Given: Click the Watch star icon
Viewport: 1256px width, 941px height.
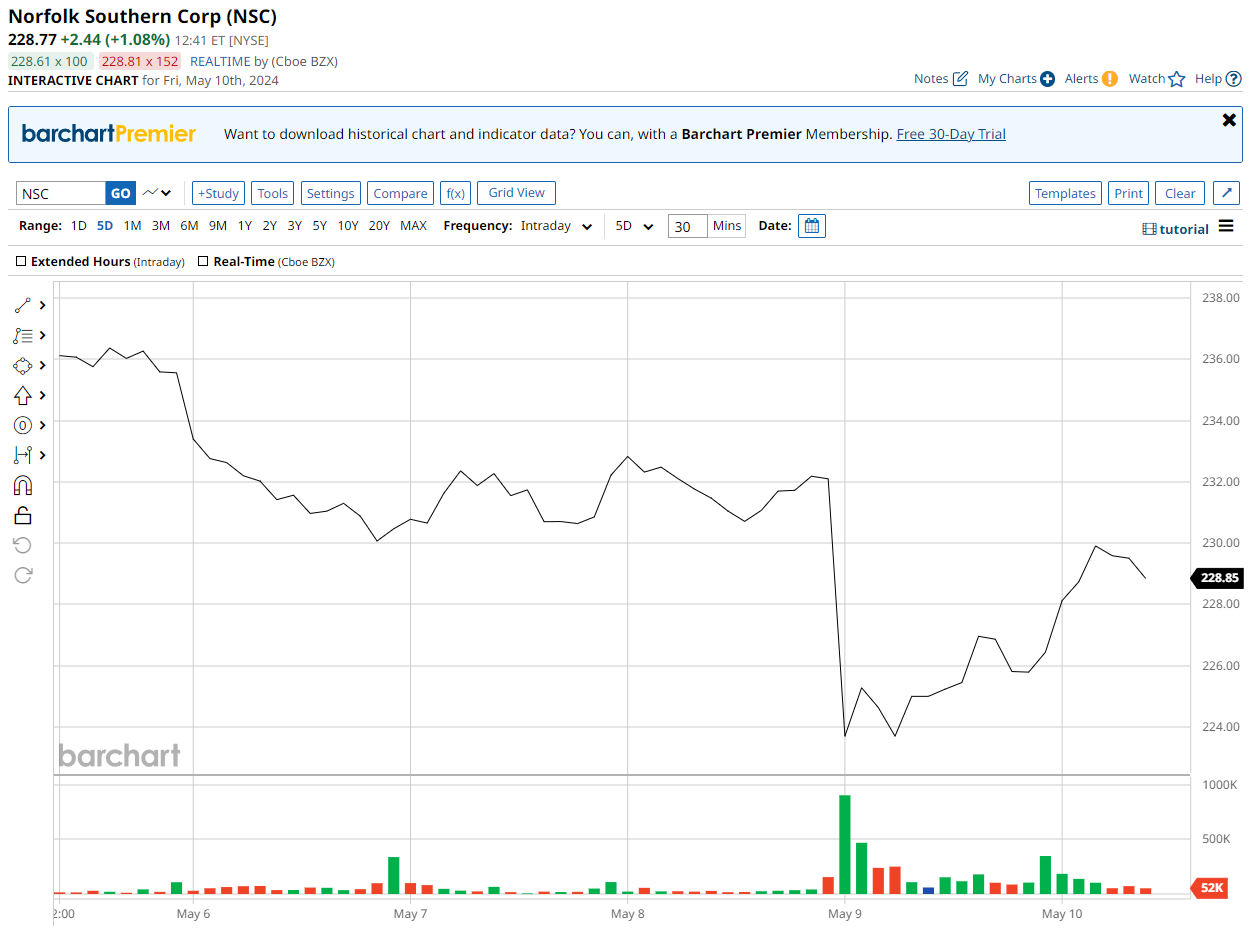Looking at the screenshot, I should point(1177,79).
